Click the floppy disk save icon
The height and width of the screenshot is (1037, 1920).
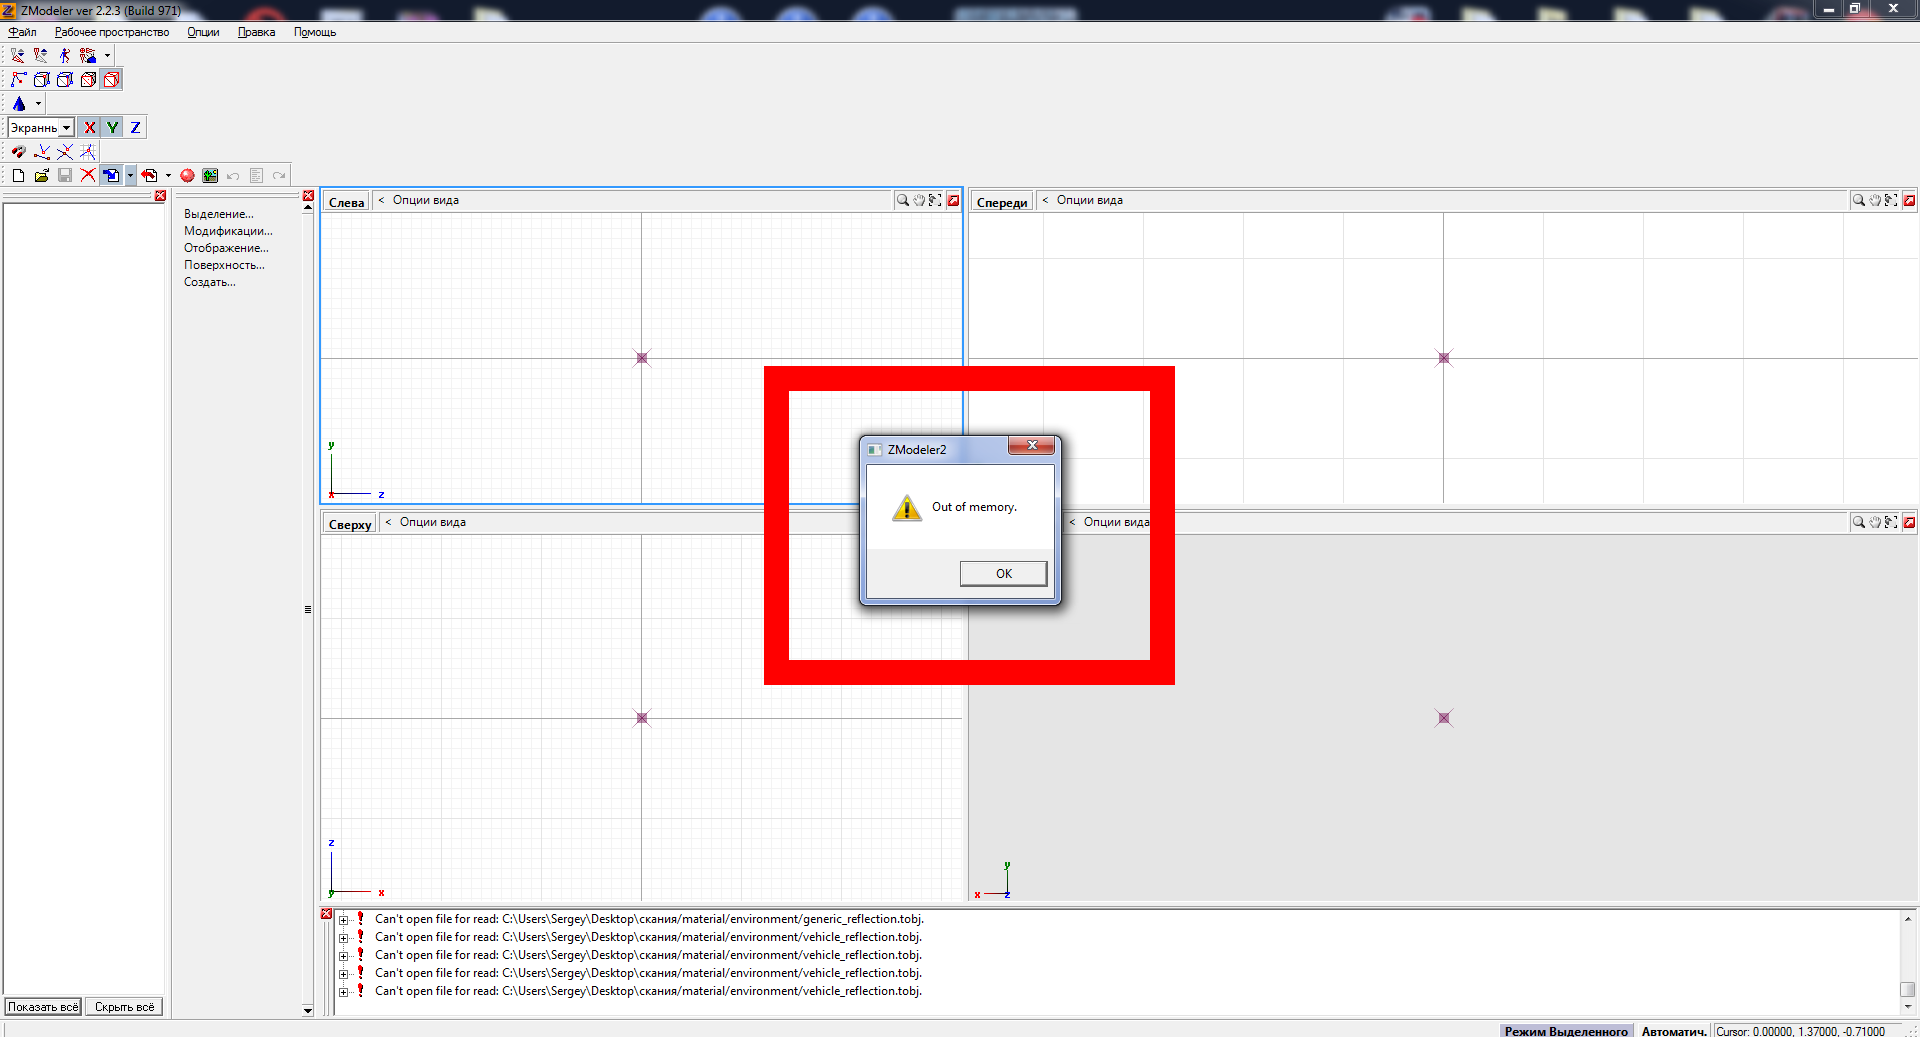(64, 175)
